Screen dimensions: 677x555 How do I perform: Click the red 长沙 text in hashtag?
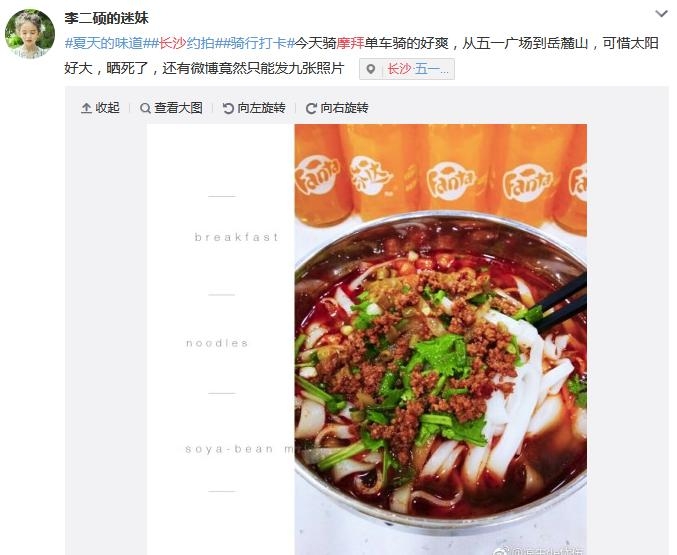172,43
